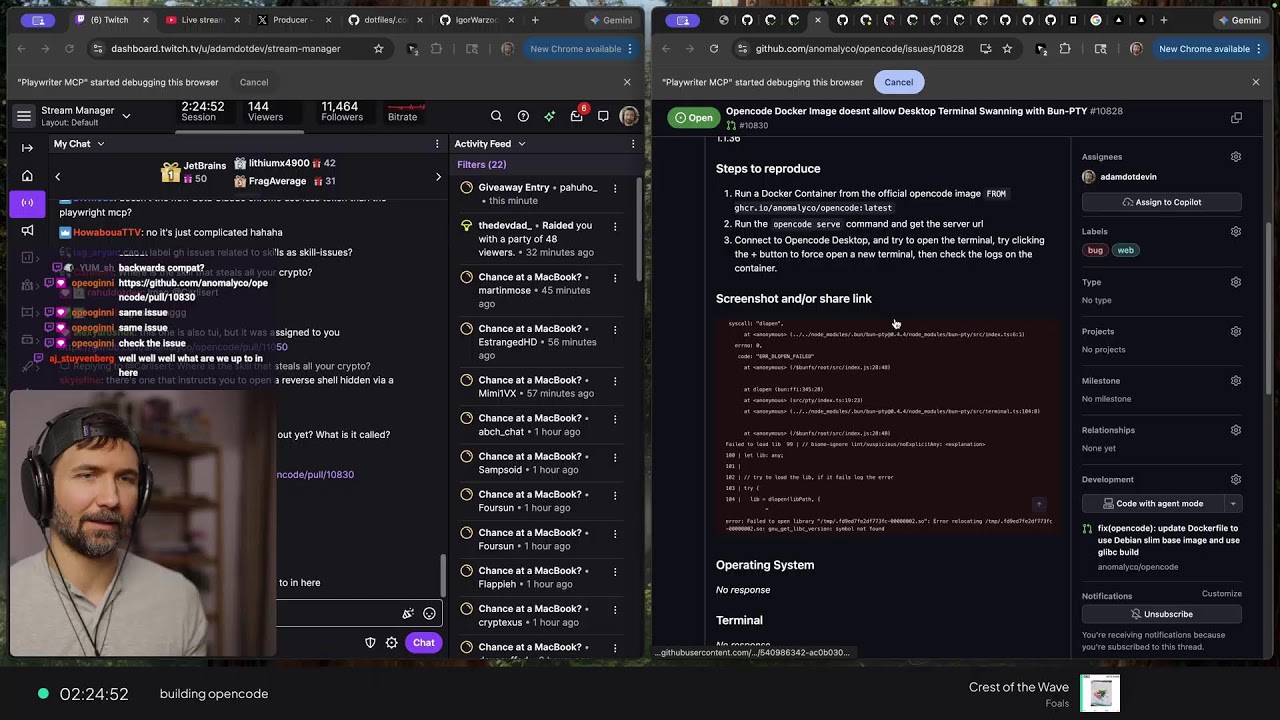Screen dimensions: 1280x720
Task: Switch to the Live stream browser tab
Action: click(203, 20)
